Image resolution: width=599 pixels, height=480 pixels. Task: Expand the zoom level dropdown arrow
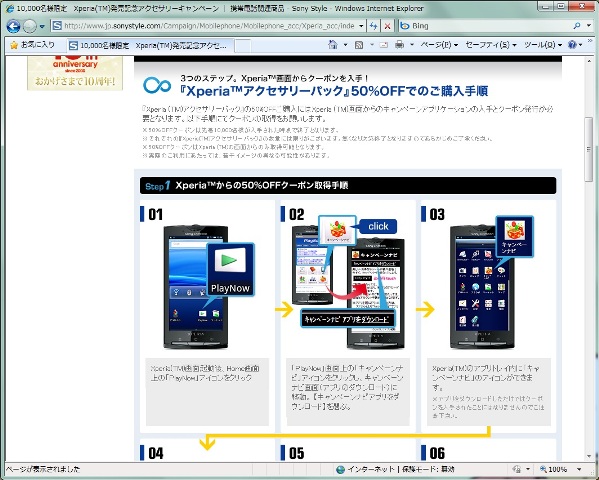(579, 469)
